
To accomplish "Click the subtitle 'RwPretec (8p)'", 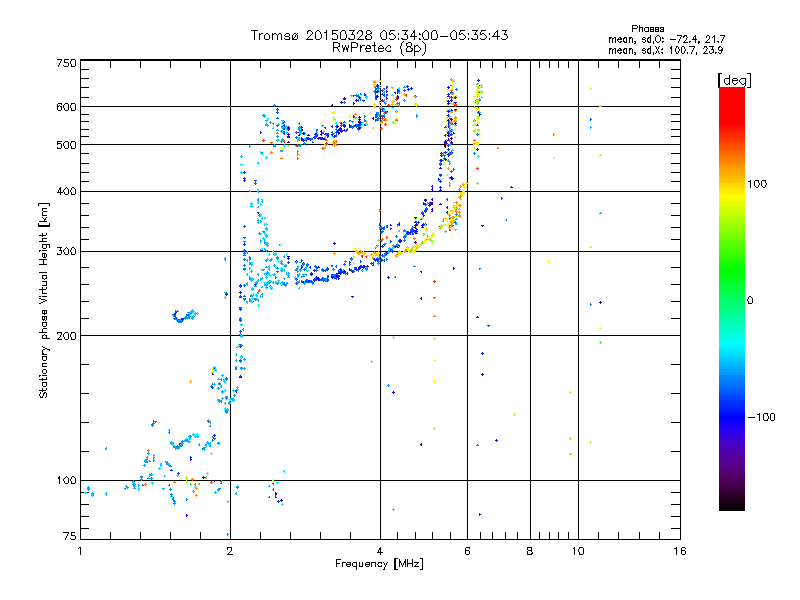I will [x=379, y=48].
